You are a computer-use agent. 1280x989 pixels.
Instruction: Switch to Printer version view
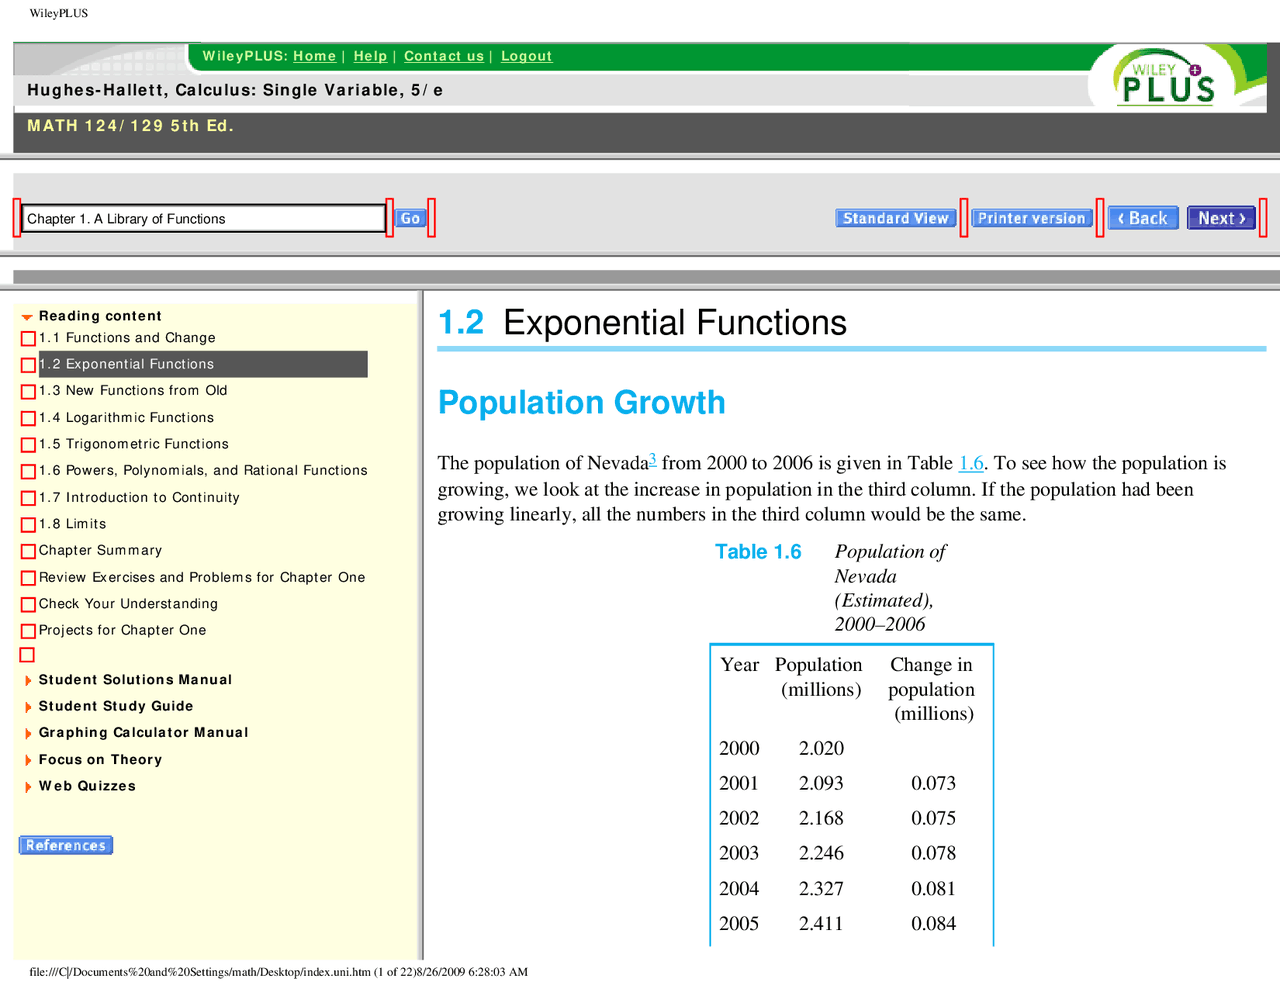pos(1031,217)
